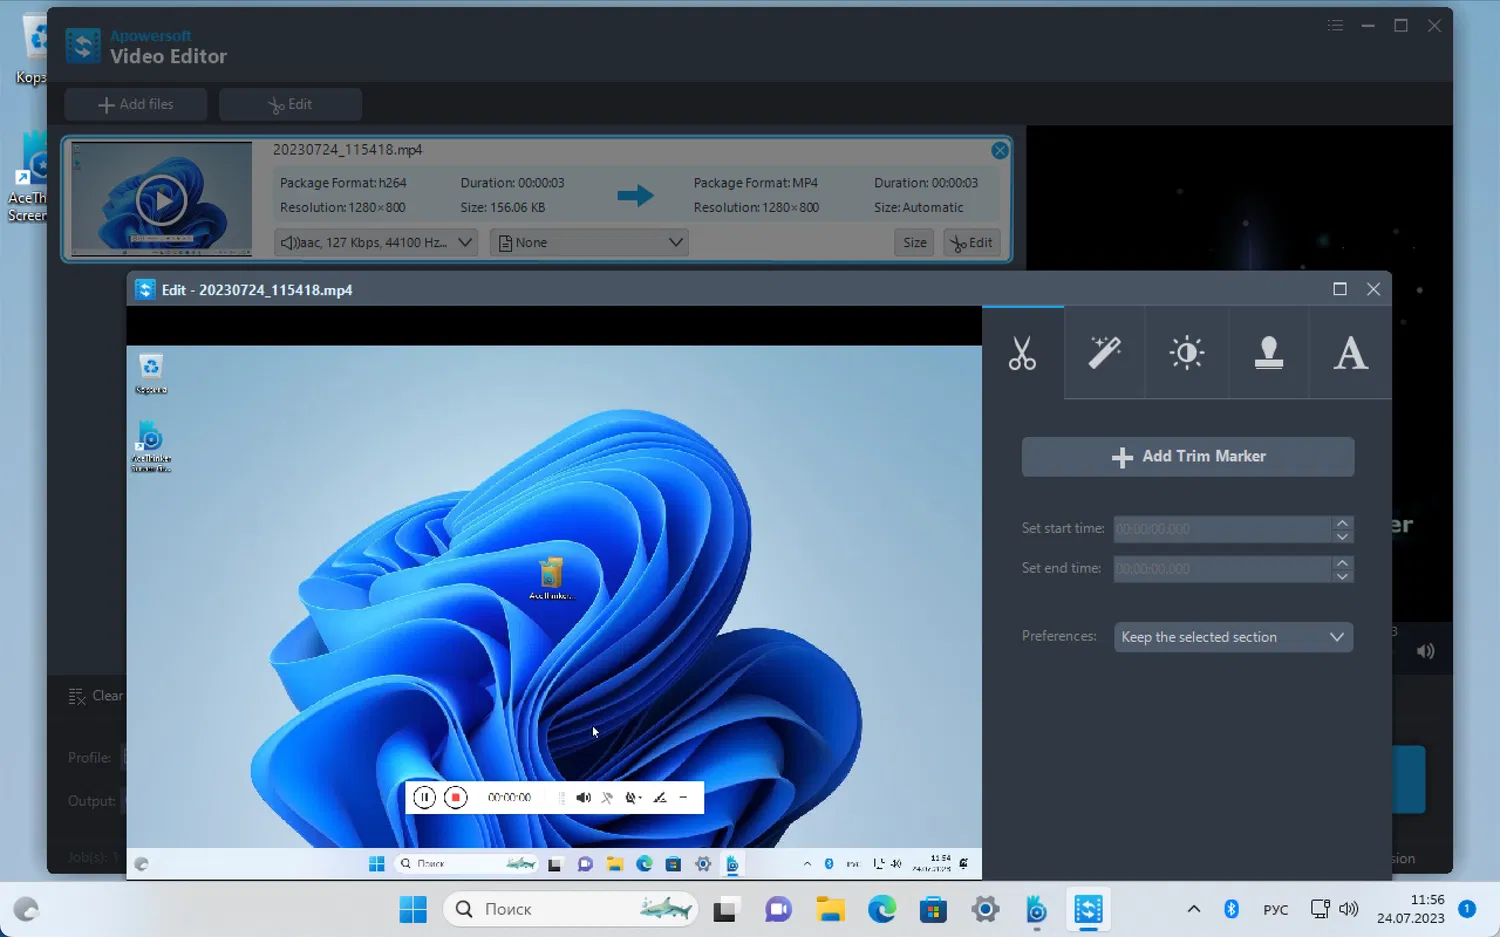Open the text 'A' subtitle tab
Image resolution: width=1500 pixels, height=937 pixels.
click(x=1351, y=353)
